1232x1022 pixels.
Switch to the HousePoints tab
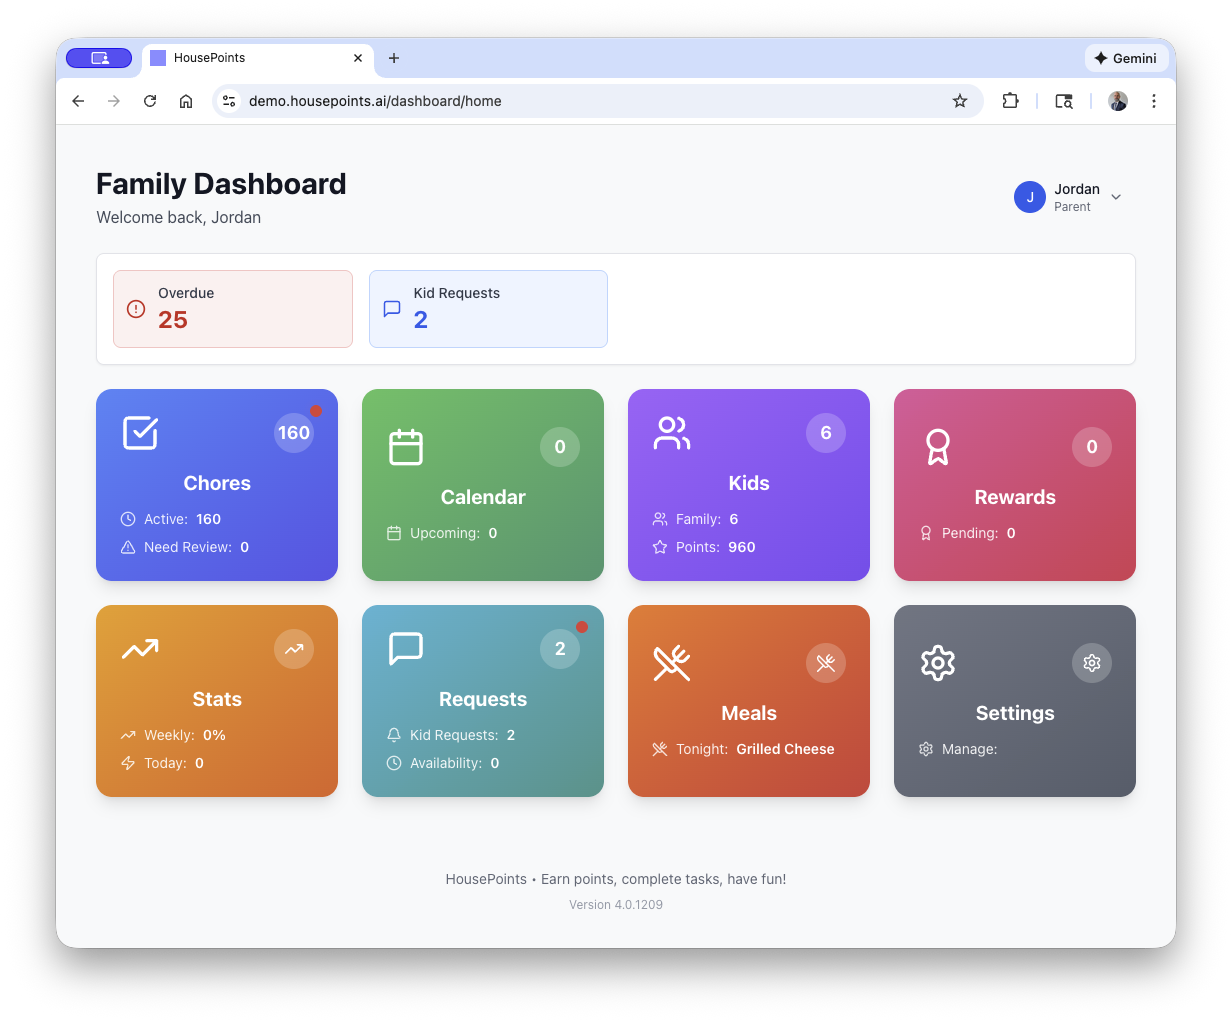point(258,58)
